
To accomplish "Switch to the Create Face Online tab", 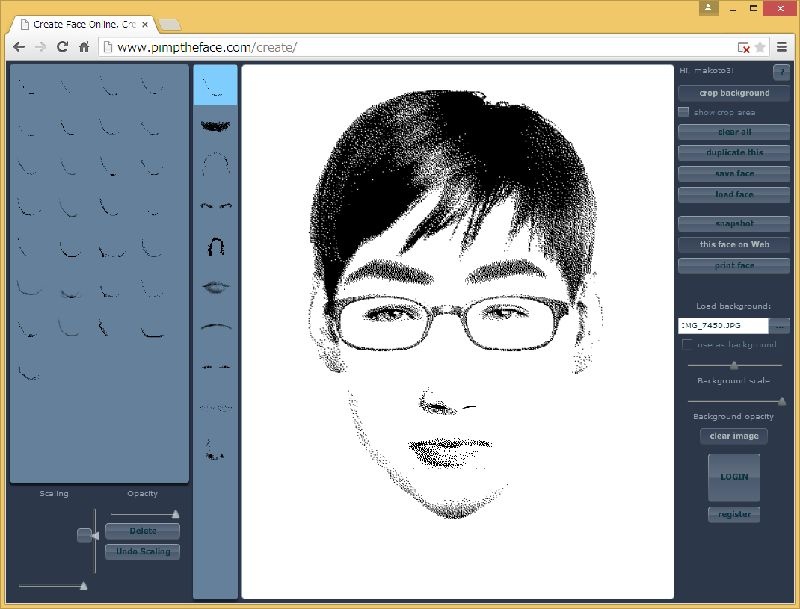I will pyautogui.click(x=82, y=23).
